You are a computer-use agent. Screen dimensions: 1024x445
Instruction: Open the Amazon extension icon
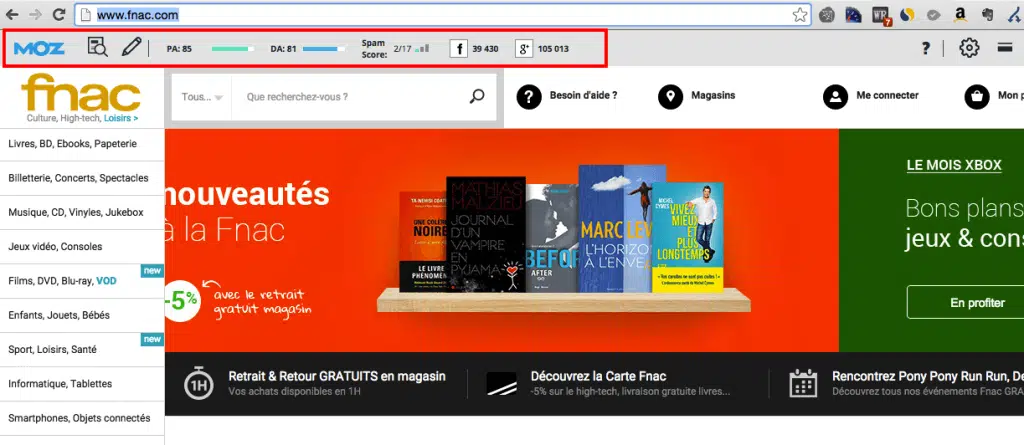960,14
